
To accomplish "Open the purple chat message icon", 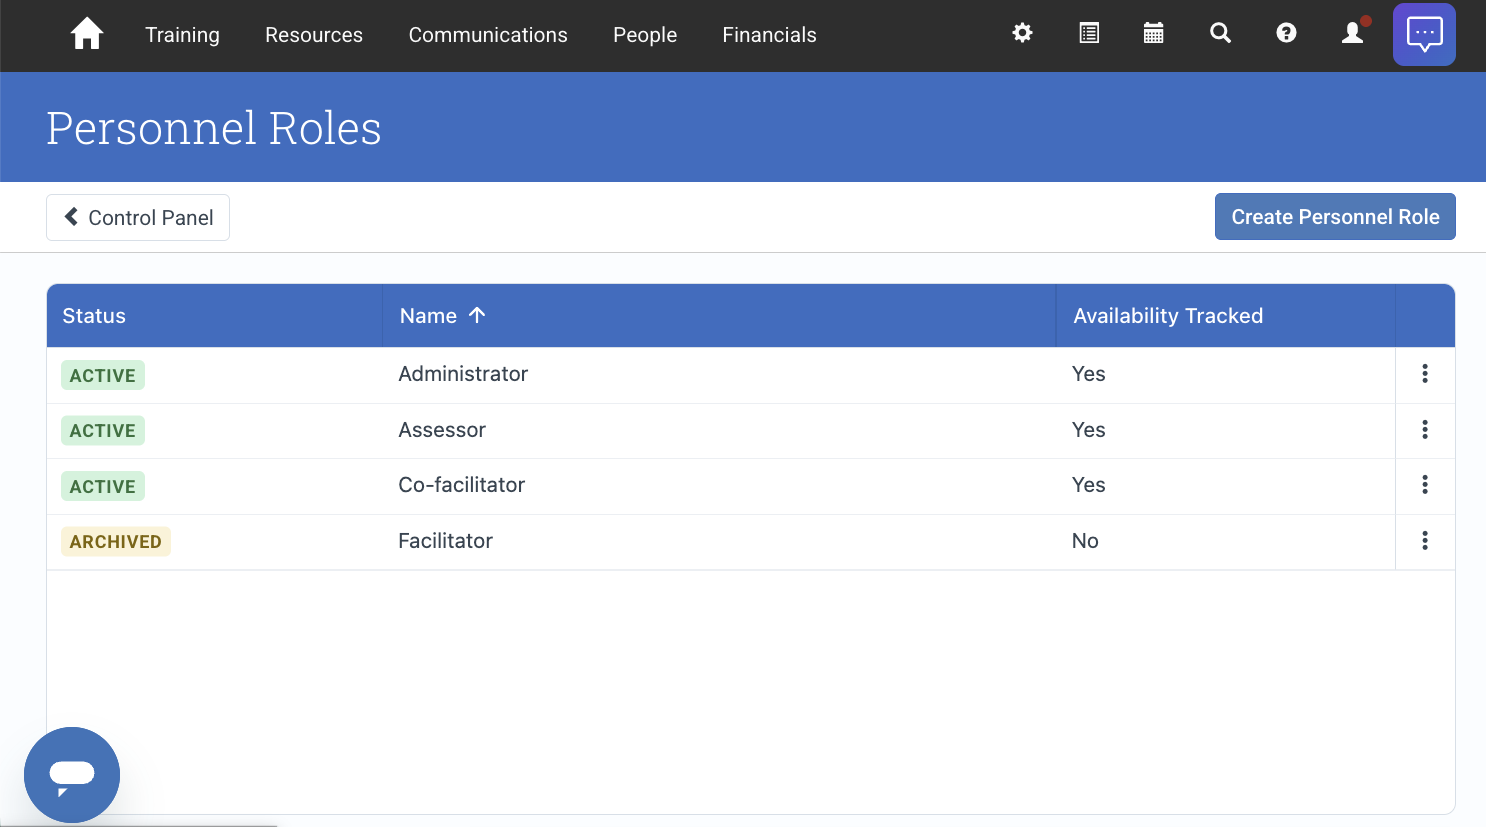I will click(1424, 34).
